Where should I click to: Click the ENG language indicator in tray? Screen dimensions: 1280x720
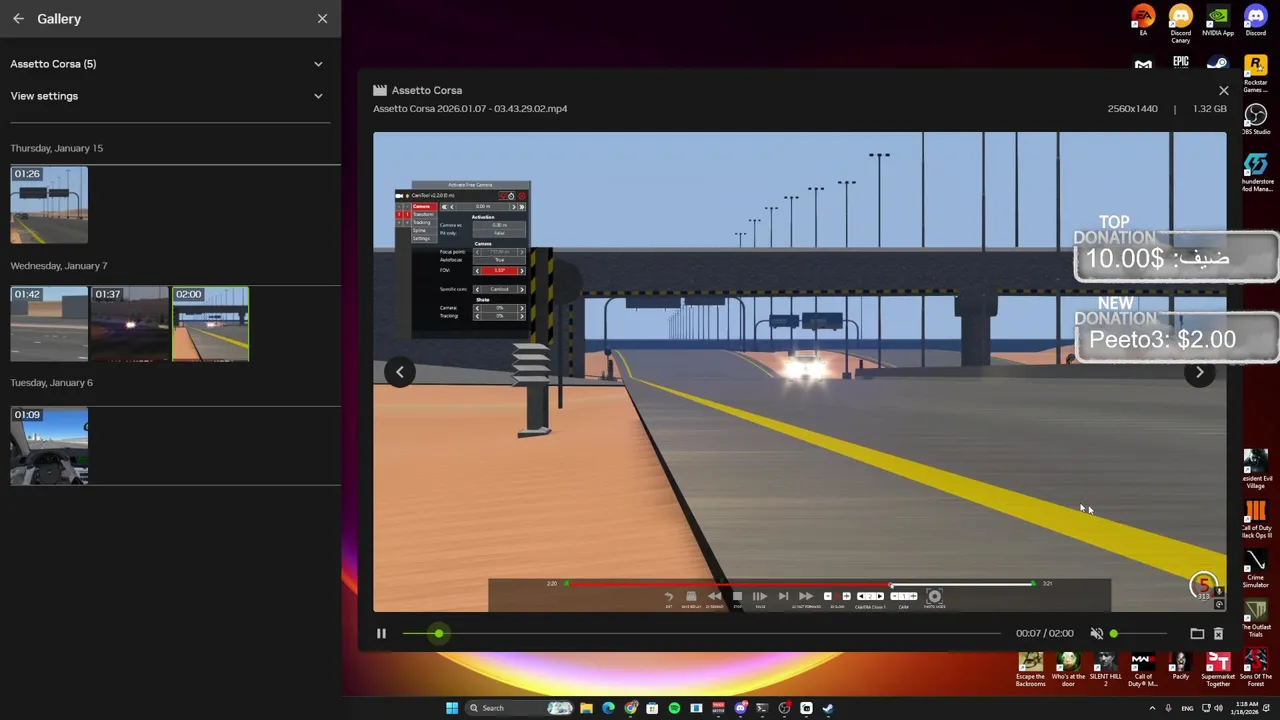(x=1187, y=708)
